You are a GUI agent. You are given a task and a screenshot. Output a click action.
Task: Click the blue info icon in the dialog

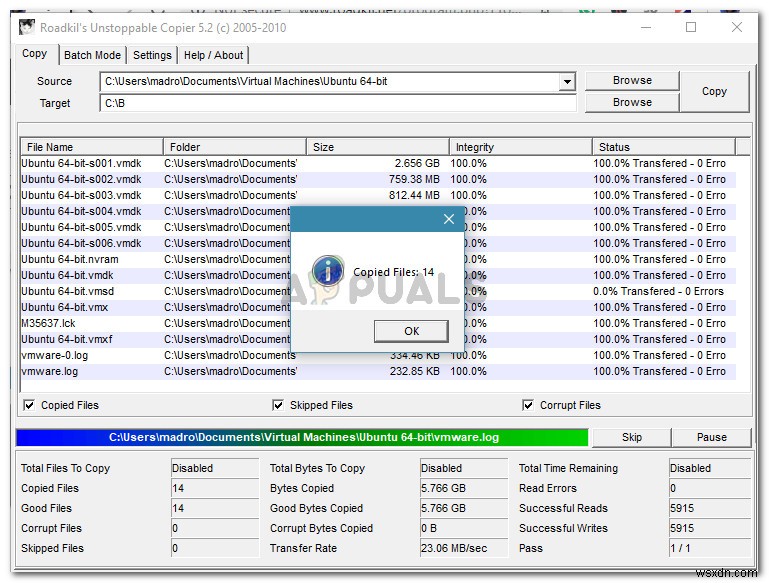327,271
